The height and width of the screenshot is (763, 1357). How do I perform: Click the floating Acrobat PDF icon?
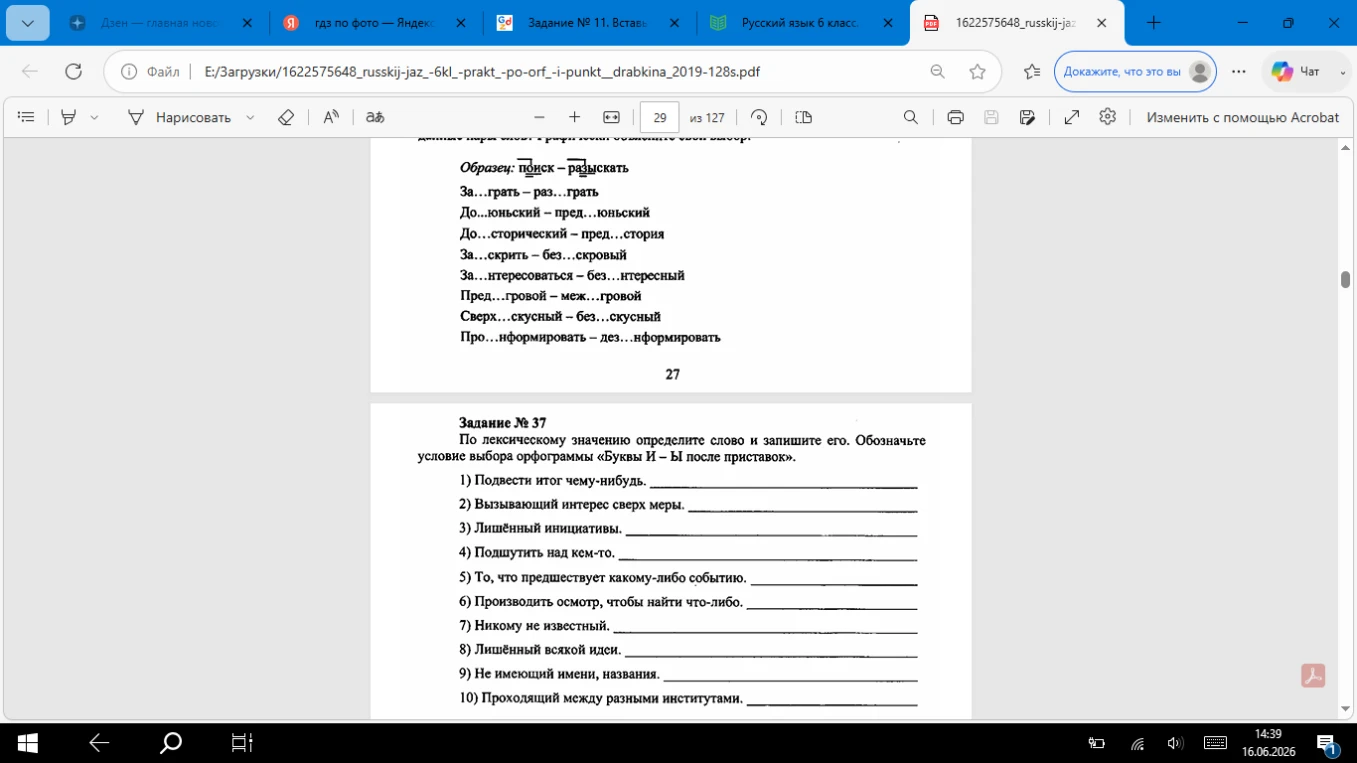click(1313, 676)
